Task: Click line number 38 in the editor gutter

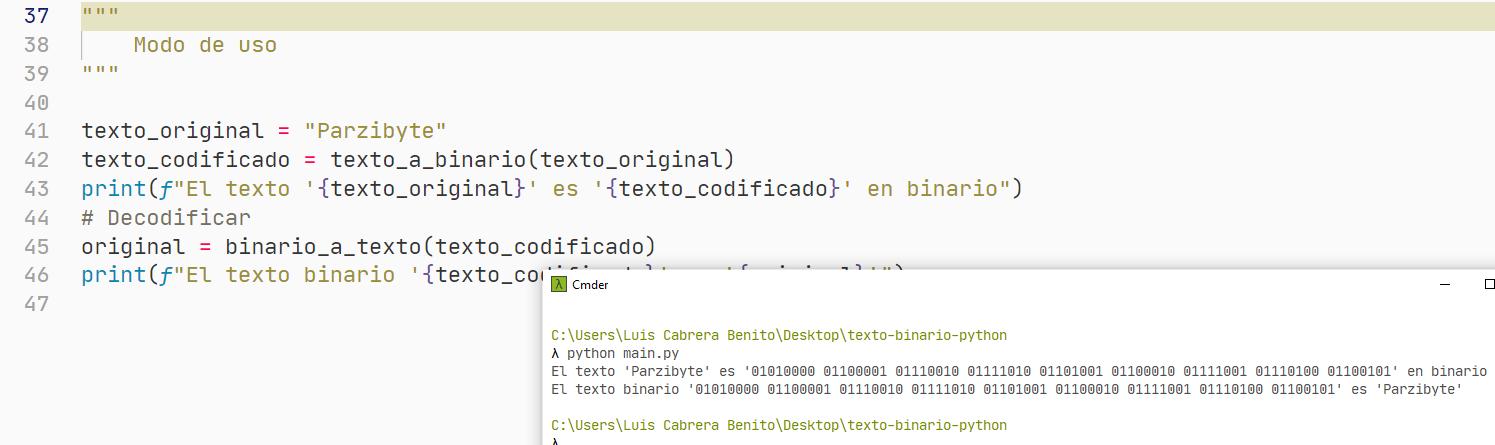Action: coord(36,45)
